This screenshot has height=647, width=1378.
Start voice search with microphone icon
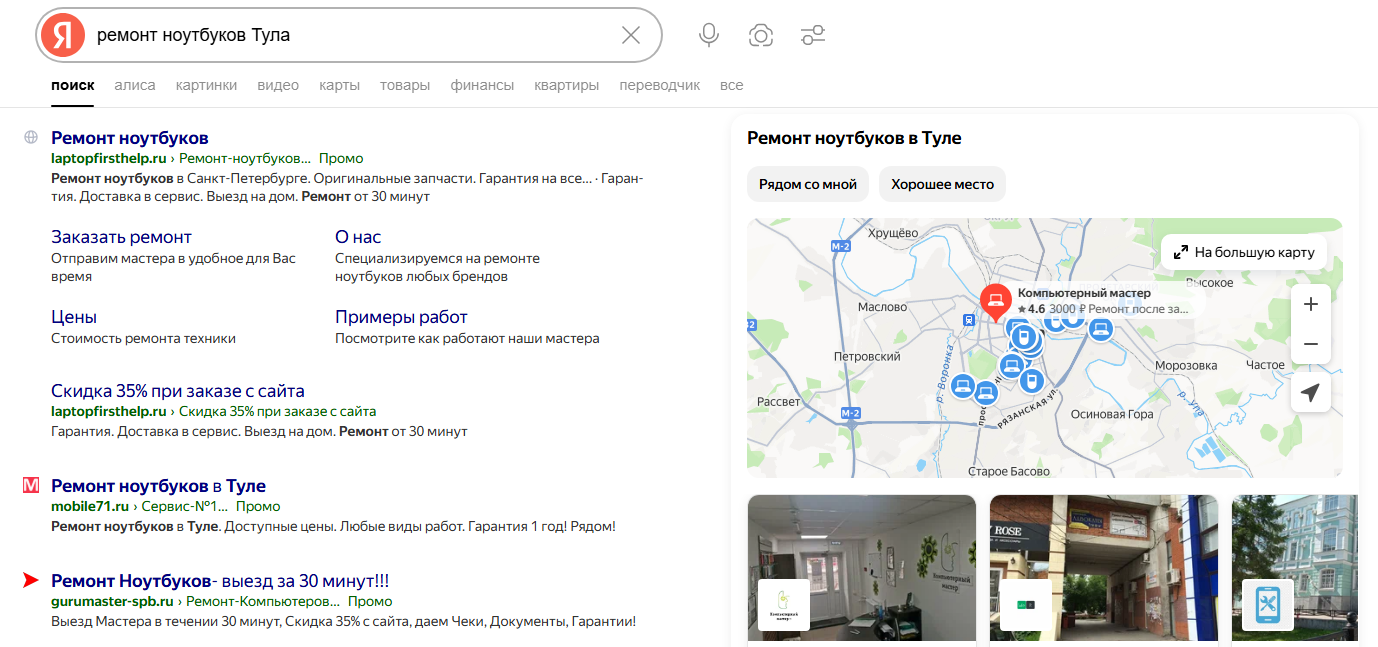(709, 36)
